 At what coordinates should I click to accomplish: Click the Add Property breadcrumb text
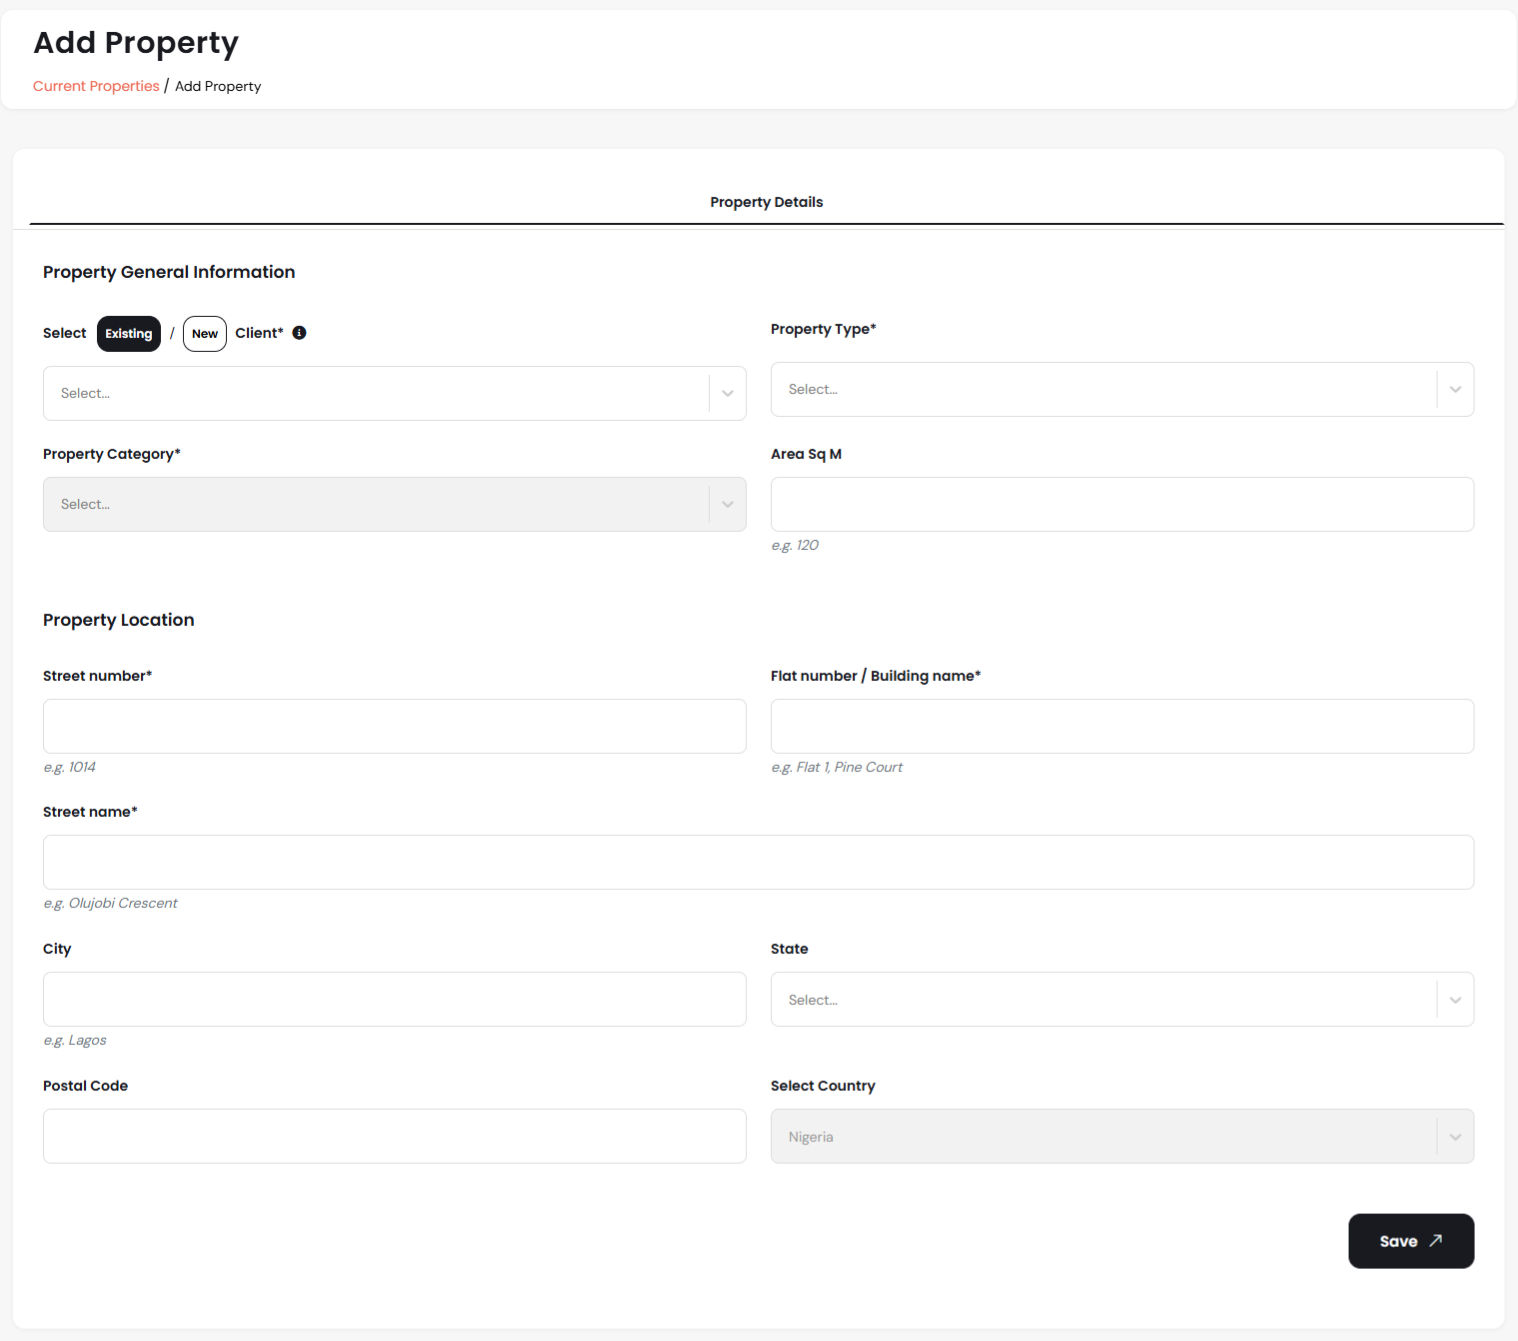218,86
